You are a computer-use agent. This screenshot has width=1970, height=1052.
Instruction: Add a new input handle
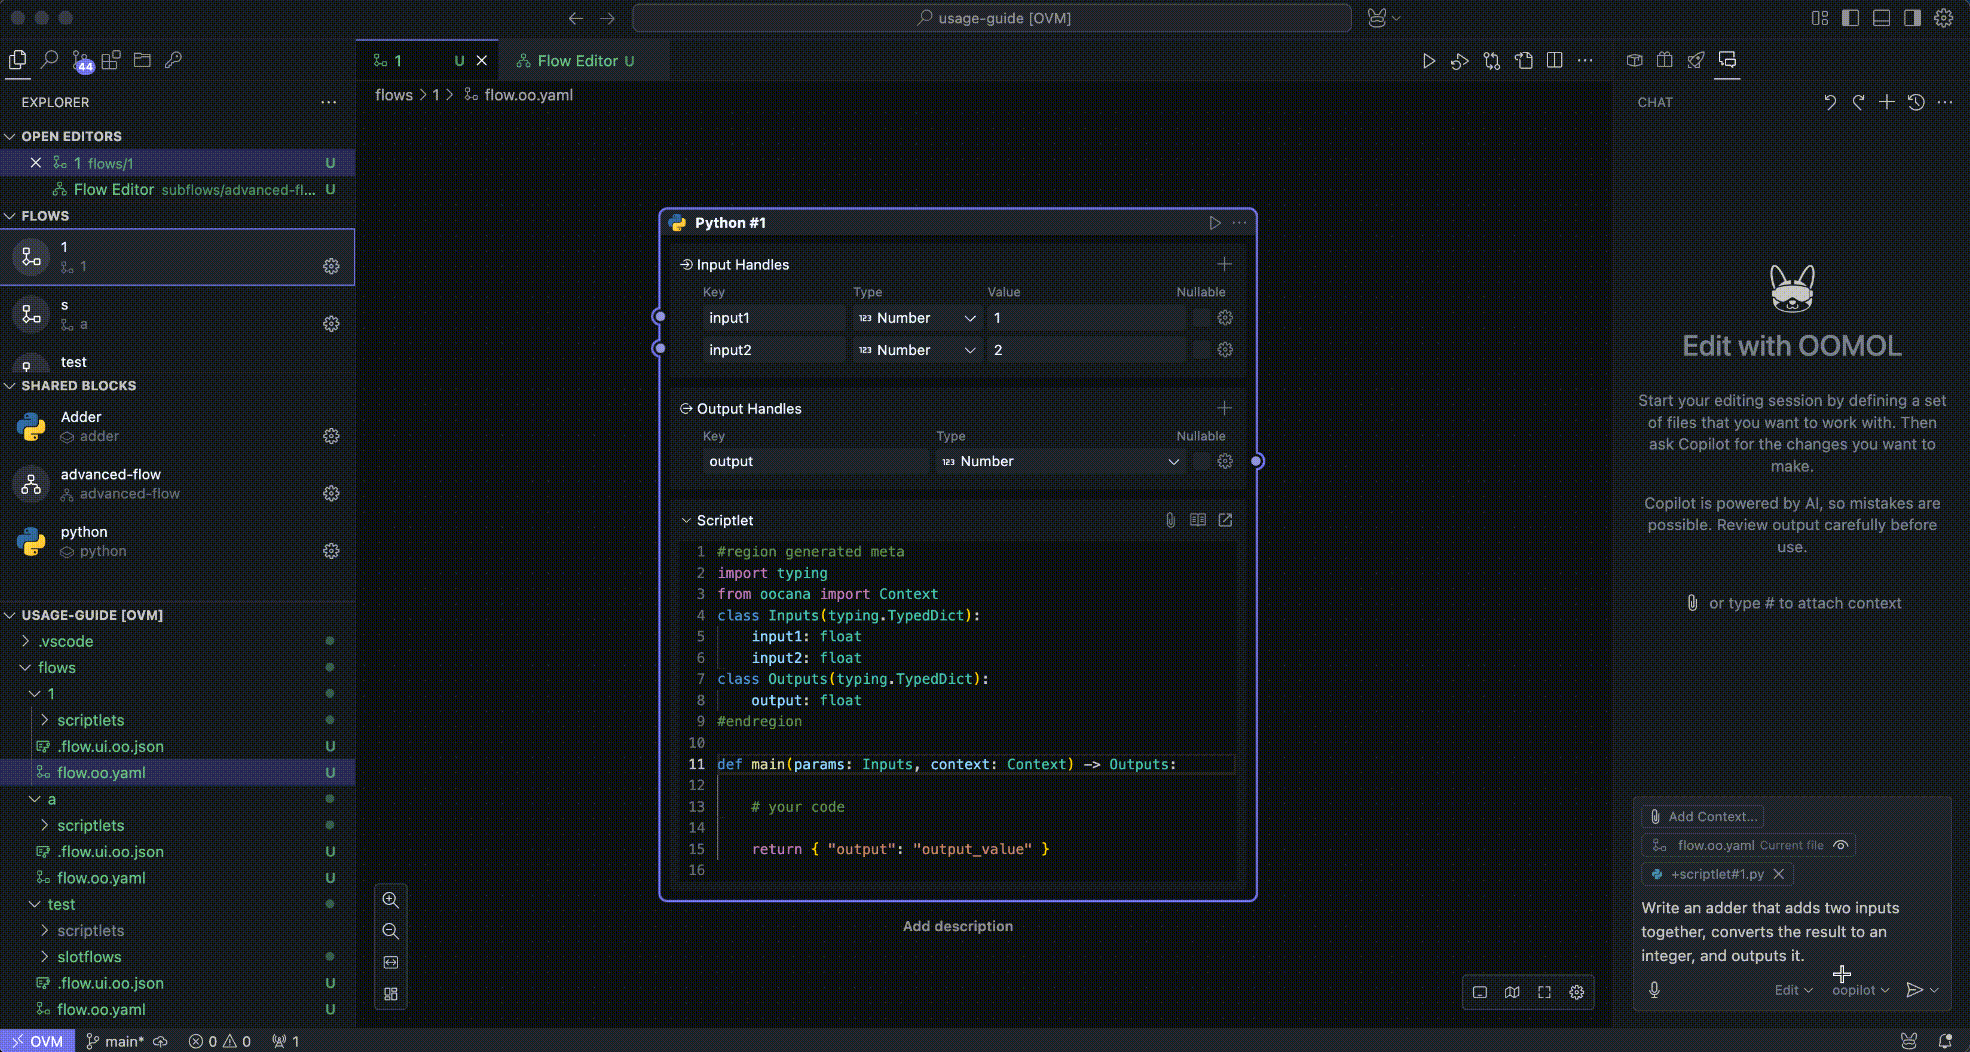(1224, 264)
